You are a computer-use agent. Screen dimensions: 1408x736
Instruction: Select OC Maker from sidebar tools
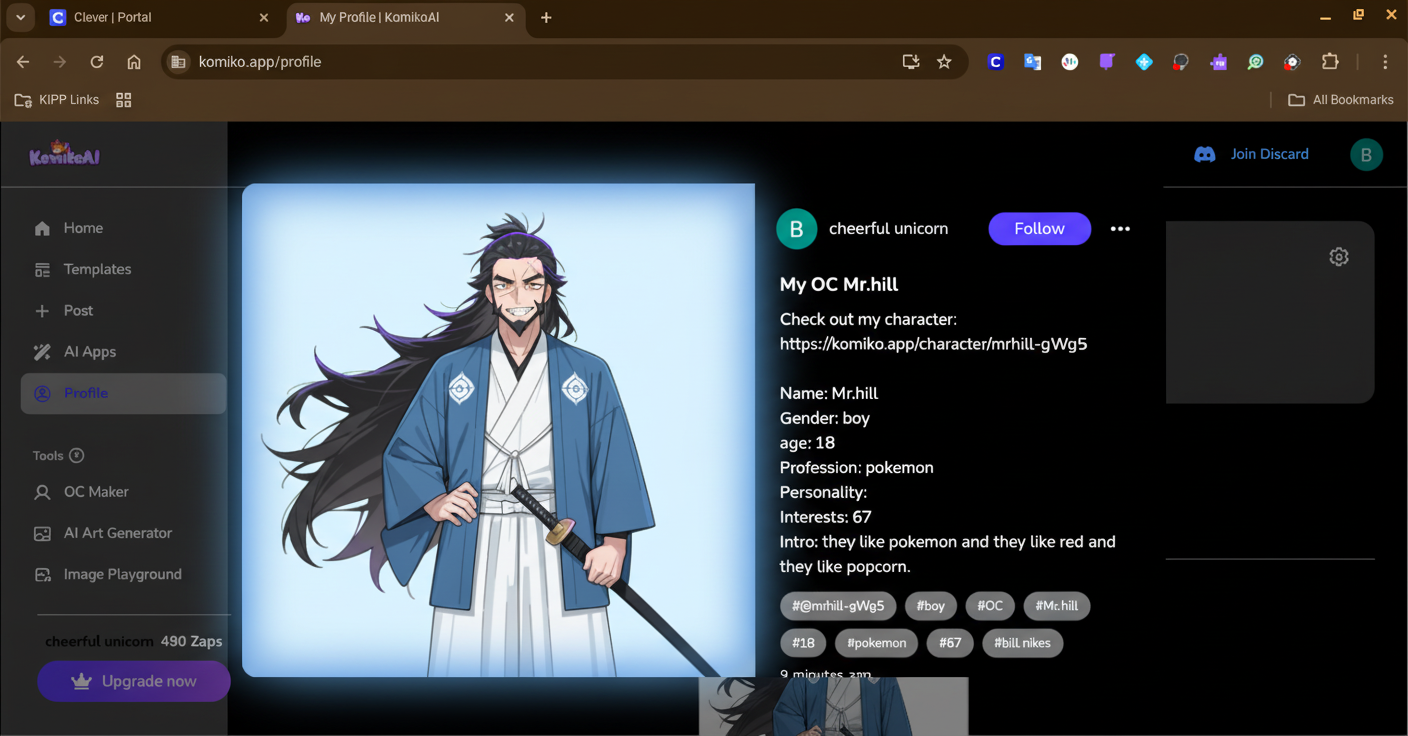point(96,492)
